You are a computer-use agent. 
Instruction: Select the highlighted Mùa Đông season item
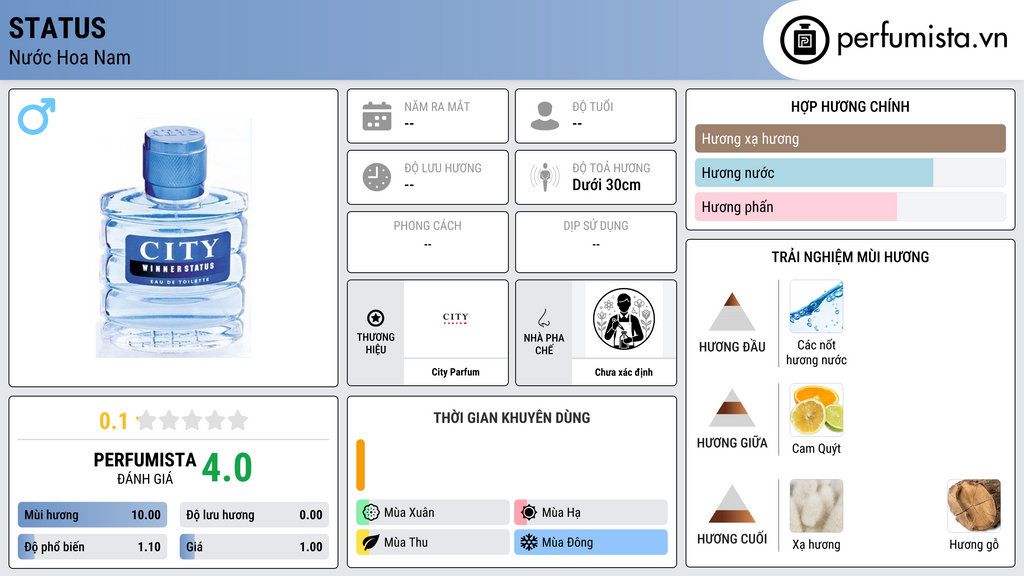(x=591, y=542)
